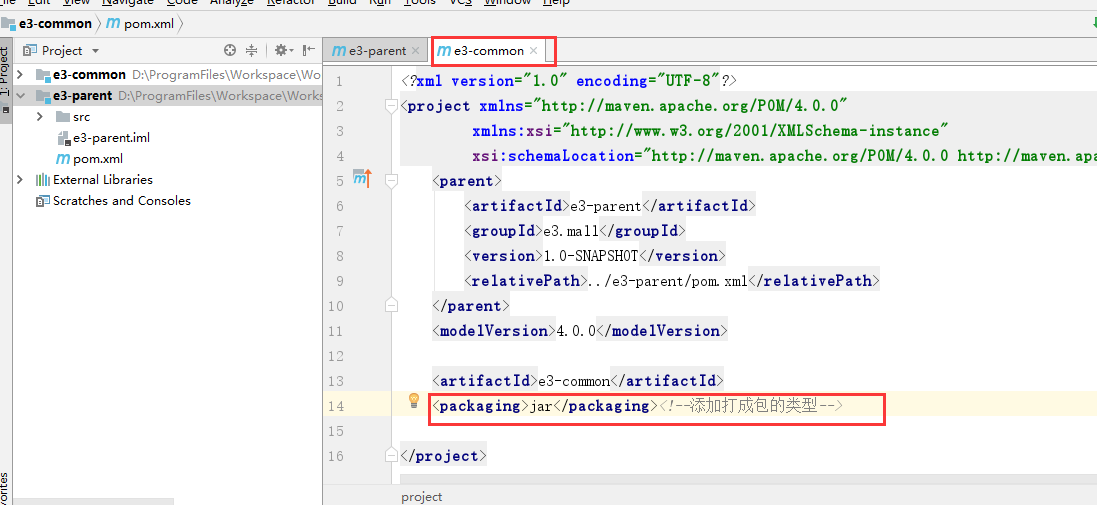1097x505 pixels.
Task: Click the locate/scroll from source icon
Action: (x=230, y=50)
